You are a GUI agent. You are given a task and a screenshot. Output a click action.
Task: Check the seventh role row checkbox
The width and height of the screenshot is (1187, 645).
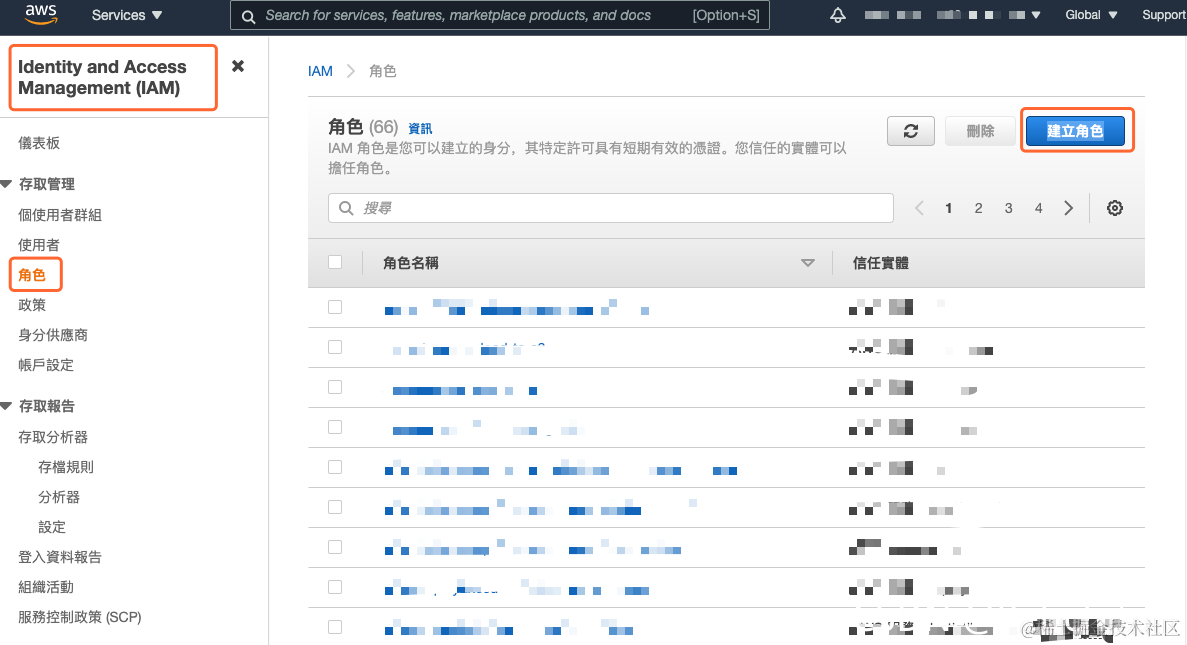(335, 547)
